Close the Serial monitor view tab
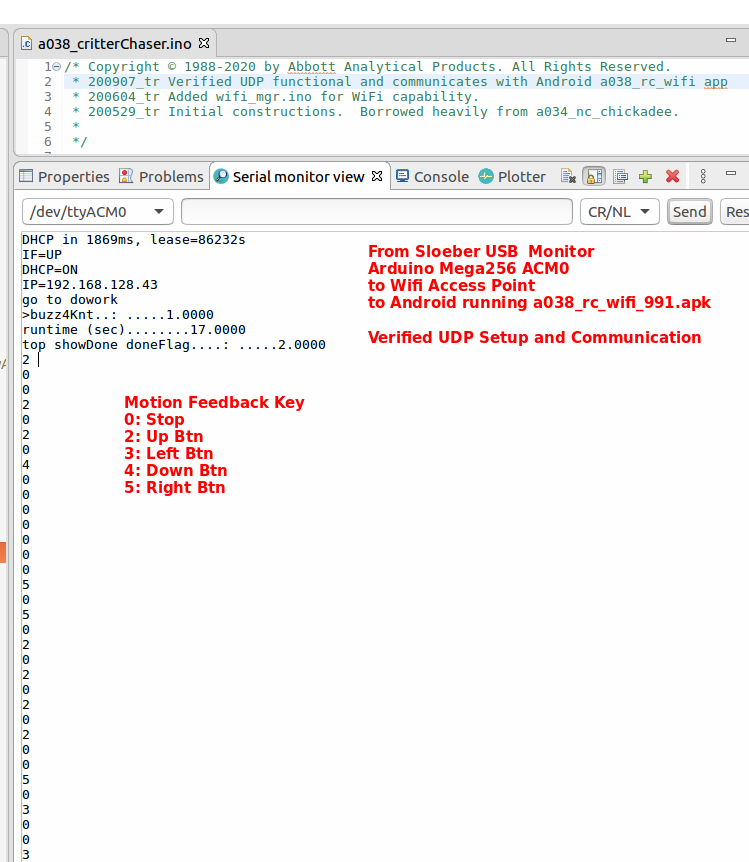The height and width of the screenshot is (862, 749). coord(377,176)
